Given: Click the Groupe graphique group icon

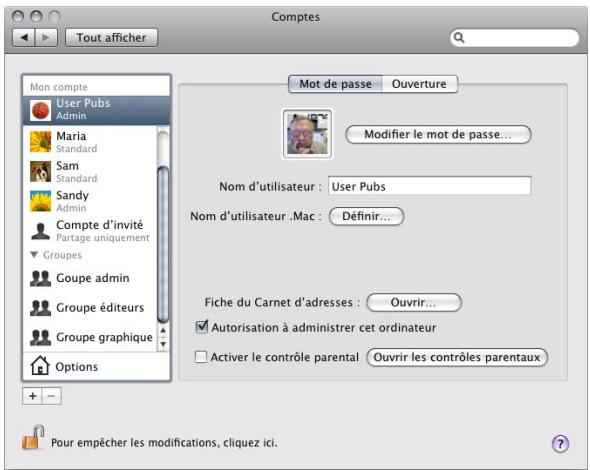Looking at the screenshot, I should [x=40, y=338].
